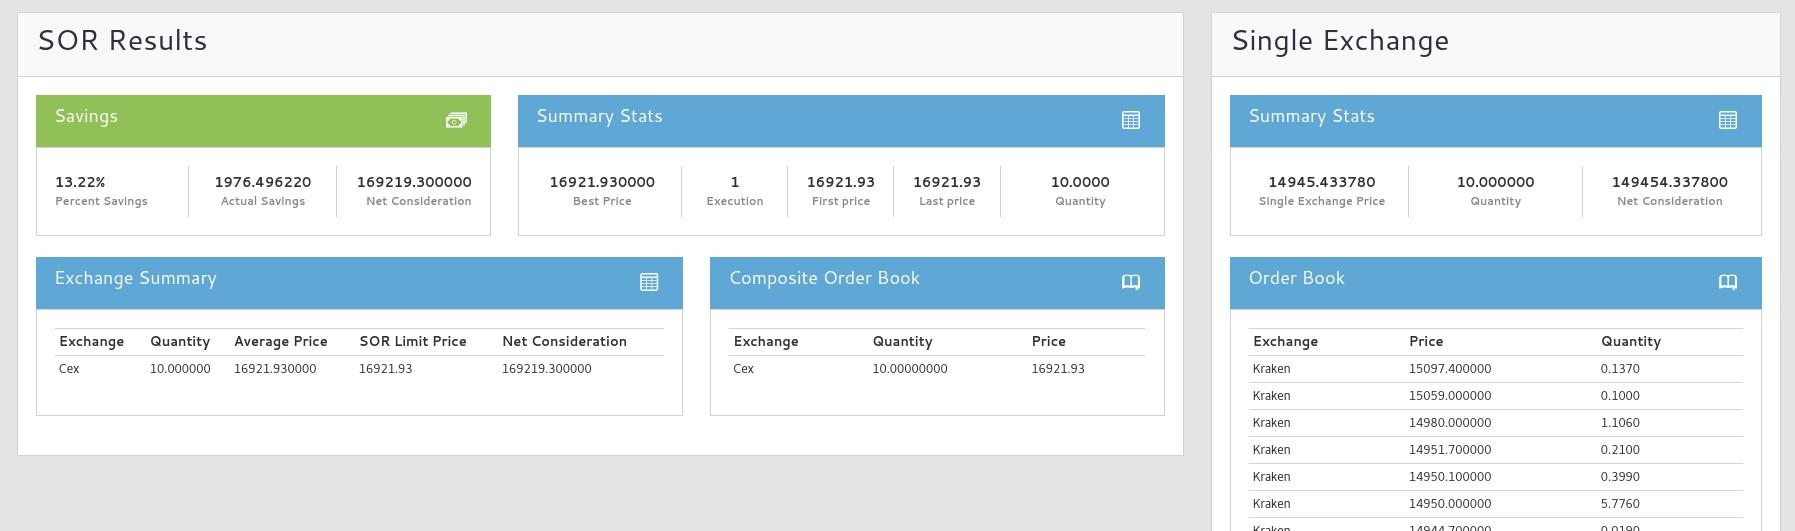Click the book icon in Composite Order Book header
1795x531 pixels.
pyautogui.click(x=1131, y=282)
